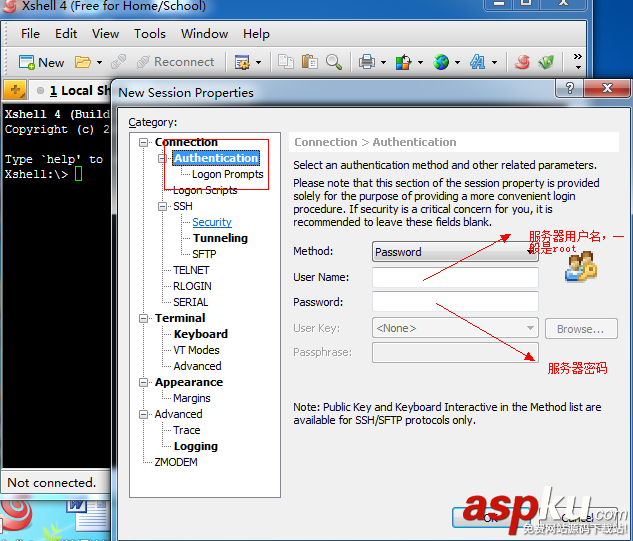Click the Not connected status bar text
Viewport: 633px width, 541px height.
(52, 482)
